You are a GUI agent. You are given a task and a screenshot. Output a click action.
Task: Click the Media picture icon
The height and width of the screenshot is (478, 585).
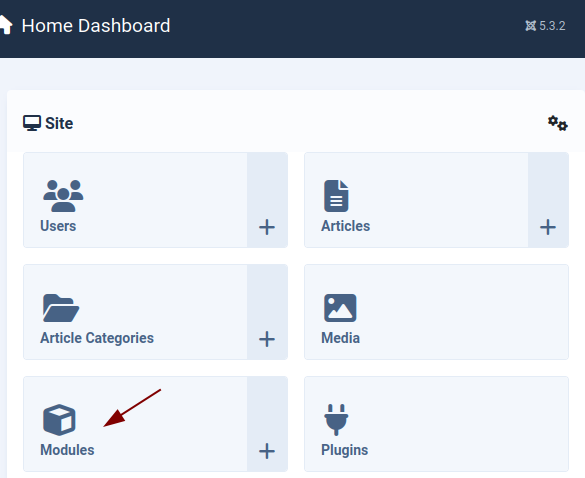coord(340,308)
